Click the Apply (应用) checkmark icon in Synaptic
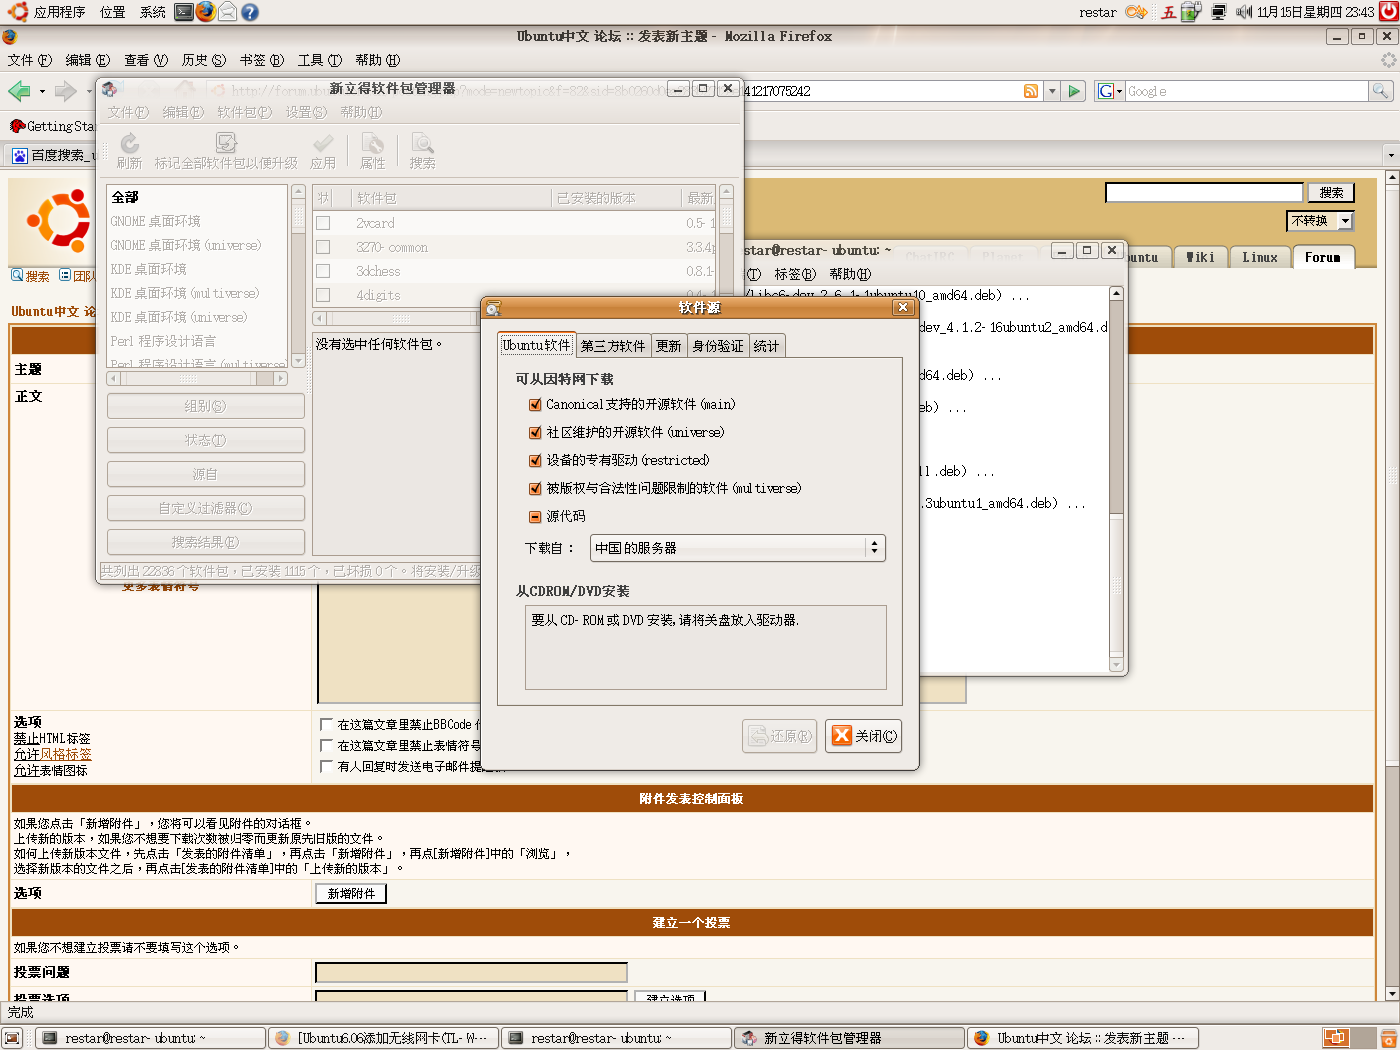The image size is (1400, 1050). (322, 144)
